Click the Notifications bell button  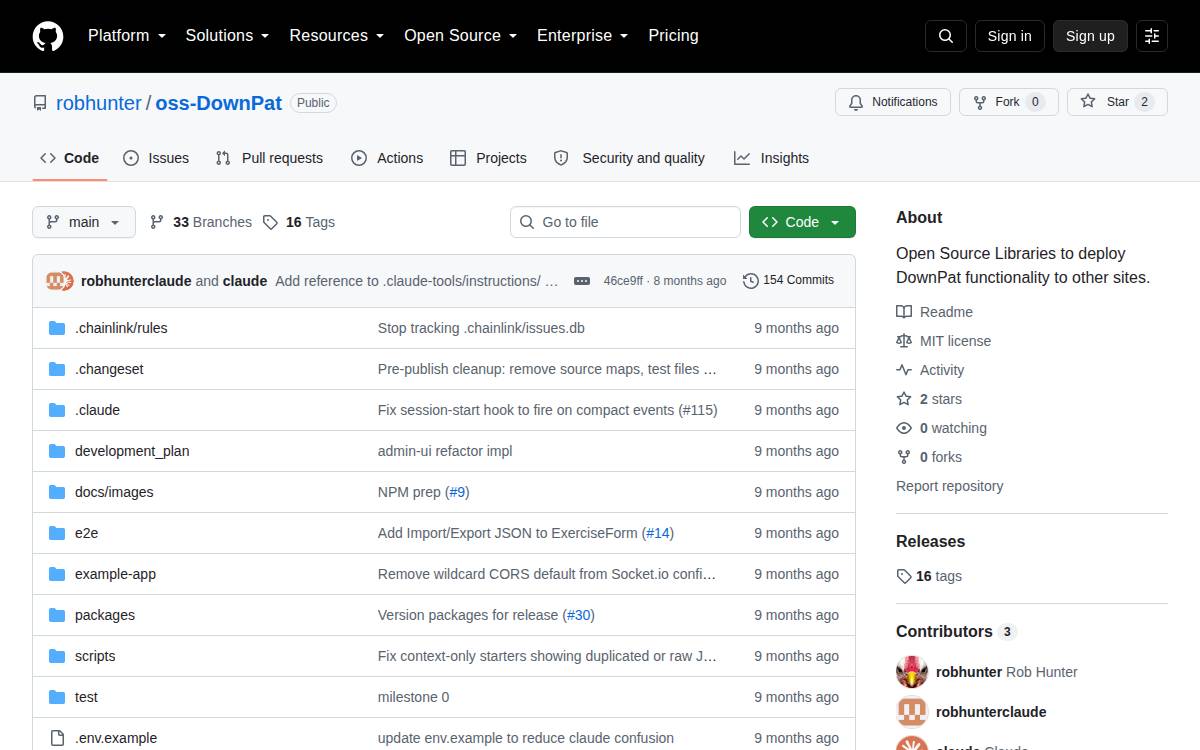coord(893,102)
